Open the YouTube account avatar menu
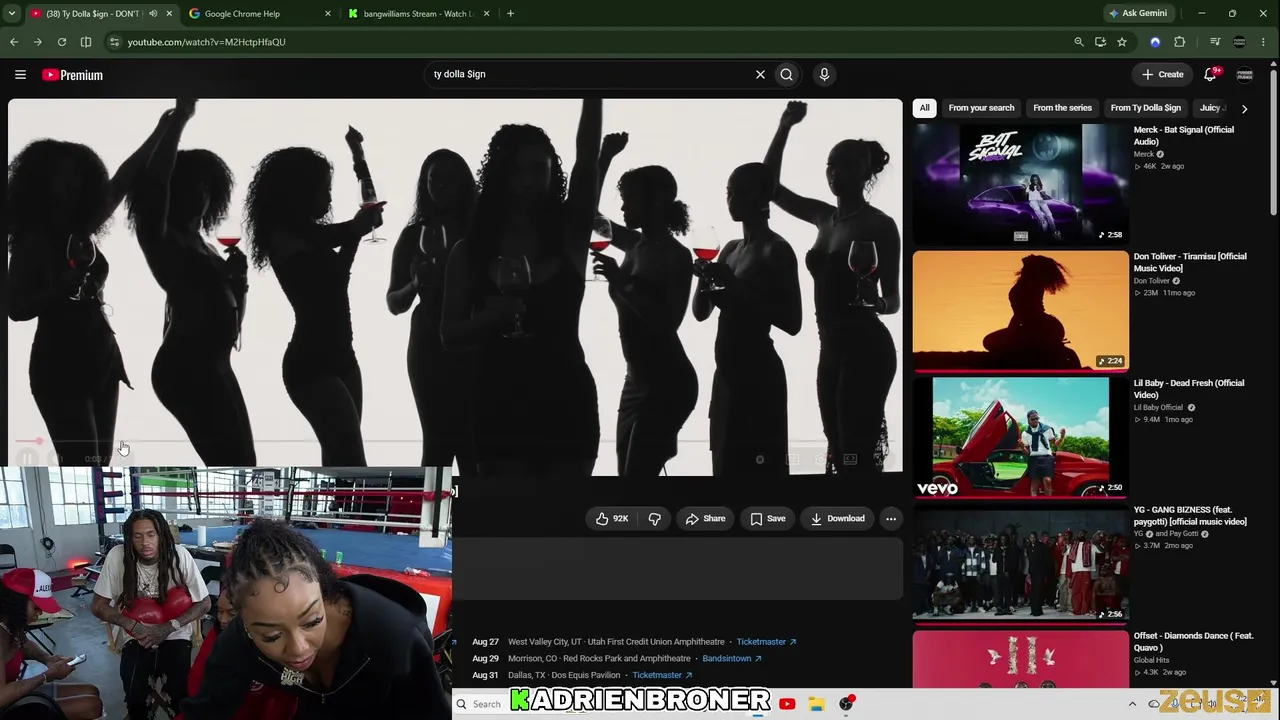Image resolution: width=1280 pixels, height=720 pixels. click(x=1245, y=74)
